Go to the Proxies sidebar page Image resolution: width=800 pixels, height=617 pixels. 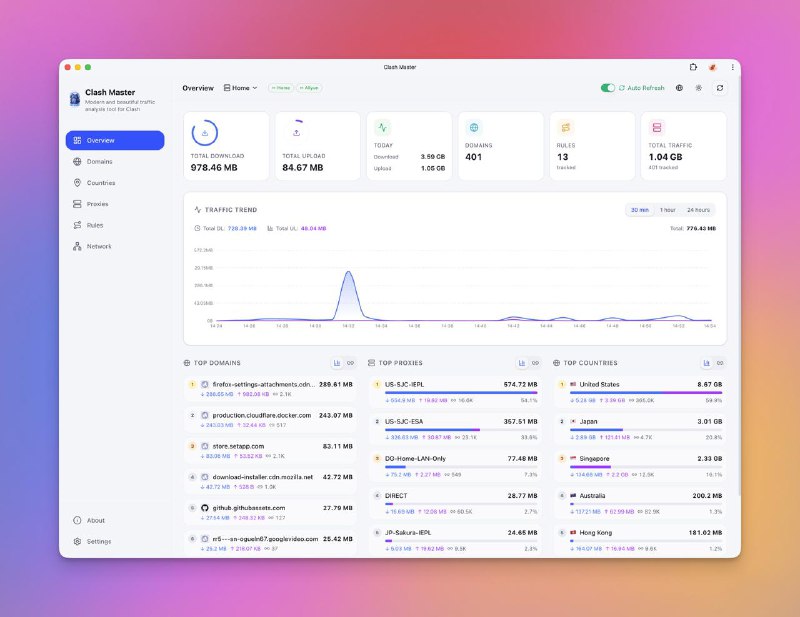[97, 204]
